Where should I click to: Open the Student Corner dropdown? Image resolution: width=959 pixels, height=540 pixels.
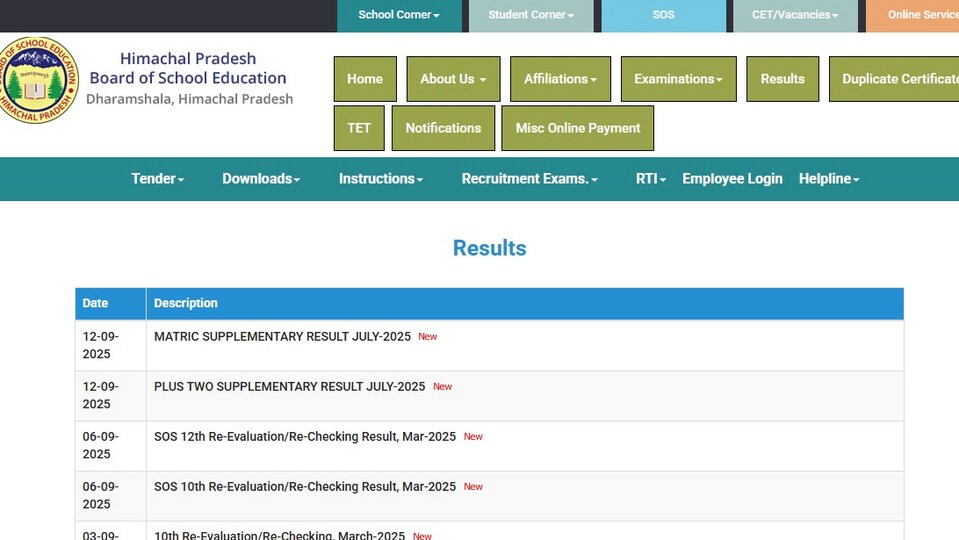(x=531, y=15)
